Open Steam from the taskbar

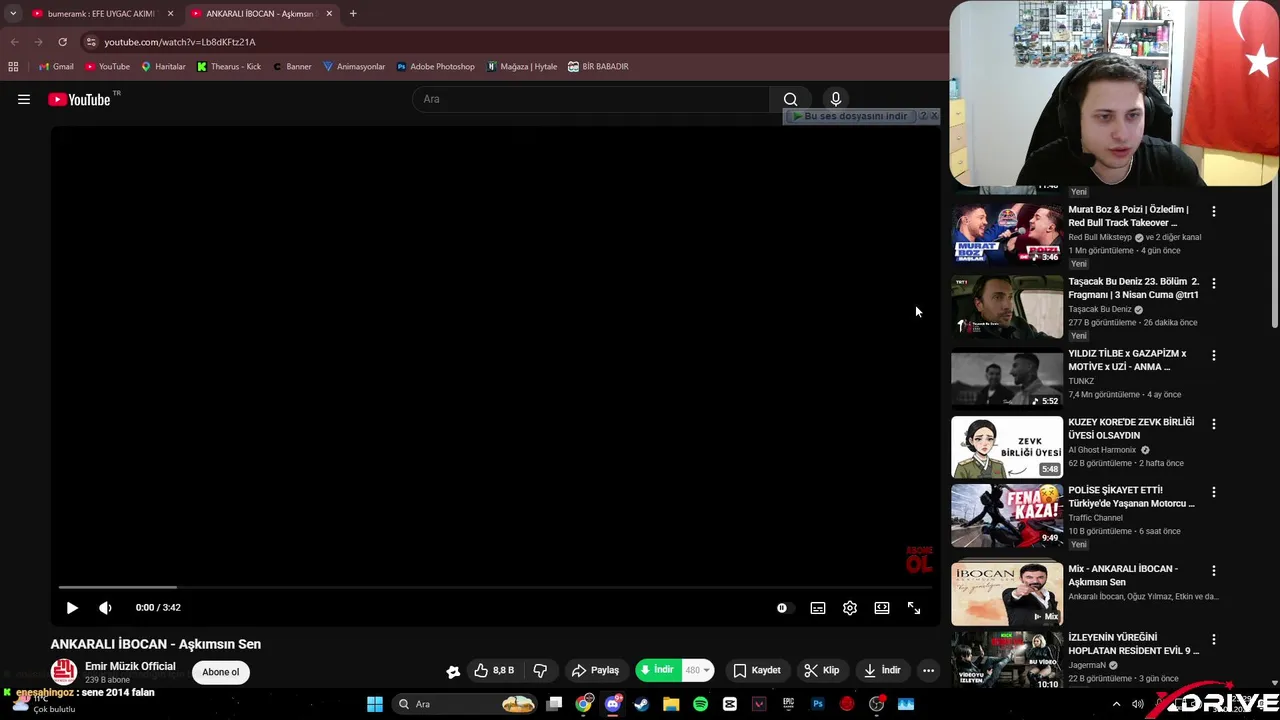[641, 704]
